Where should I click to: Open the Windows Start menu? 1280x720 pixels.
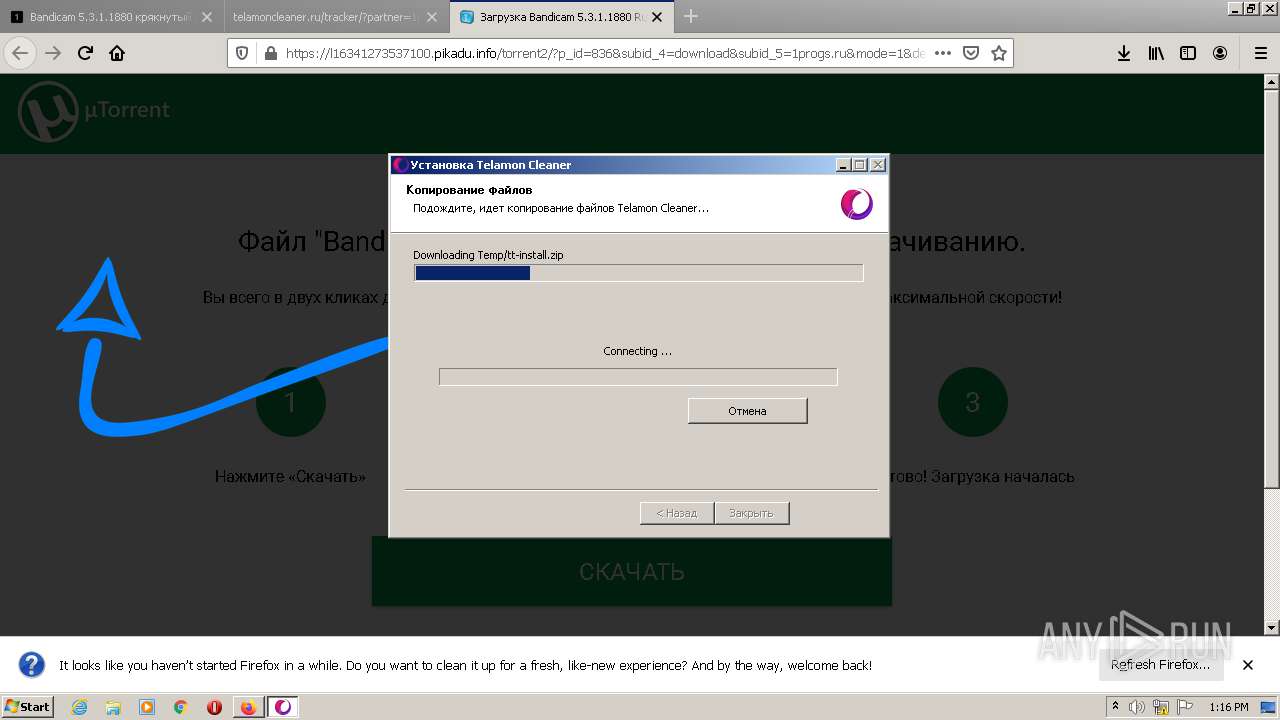click(28, 706)
